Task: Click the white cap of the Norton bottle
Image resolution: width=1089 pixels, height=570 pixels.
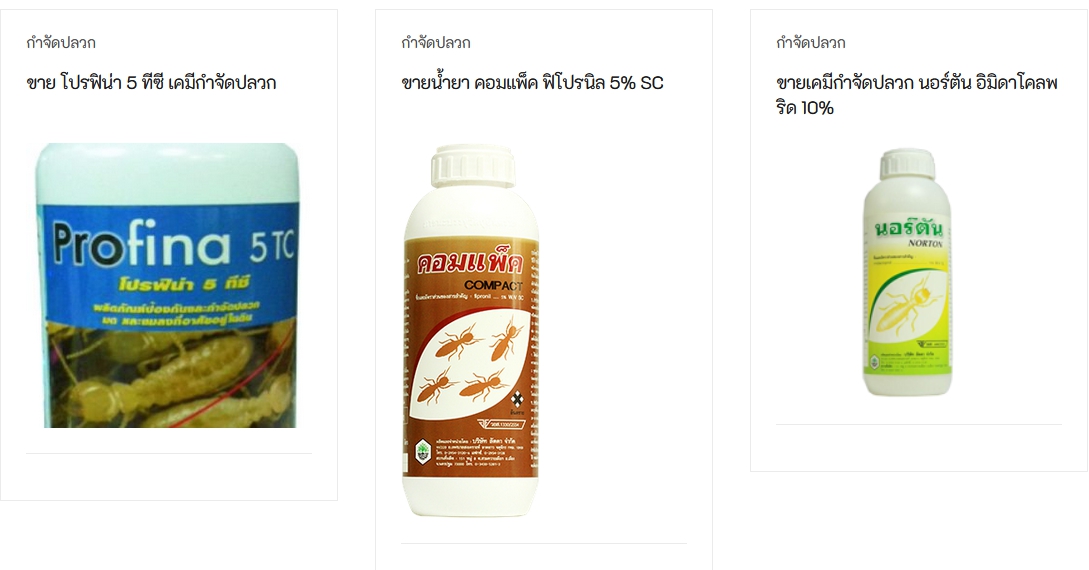Action: [907, 164]
